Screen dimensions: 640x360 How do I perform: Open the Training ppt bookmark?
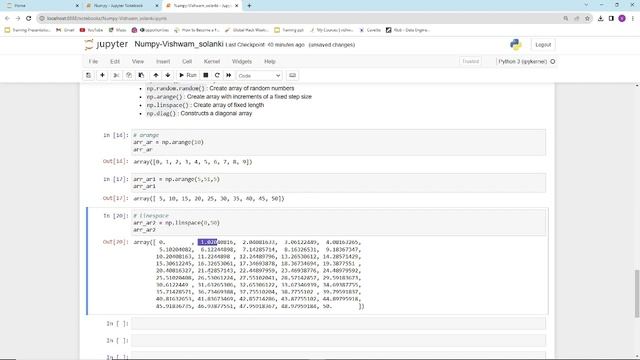(x=289, y=30)
